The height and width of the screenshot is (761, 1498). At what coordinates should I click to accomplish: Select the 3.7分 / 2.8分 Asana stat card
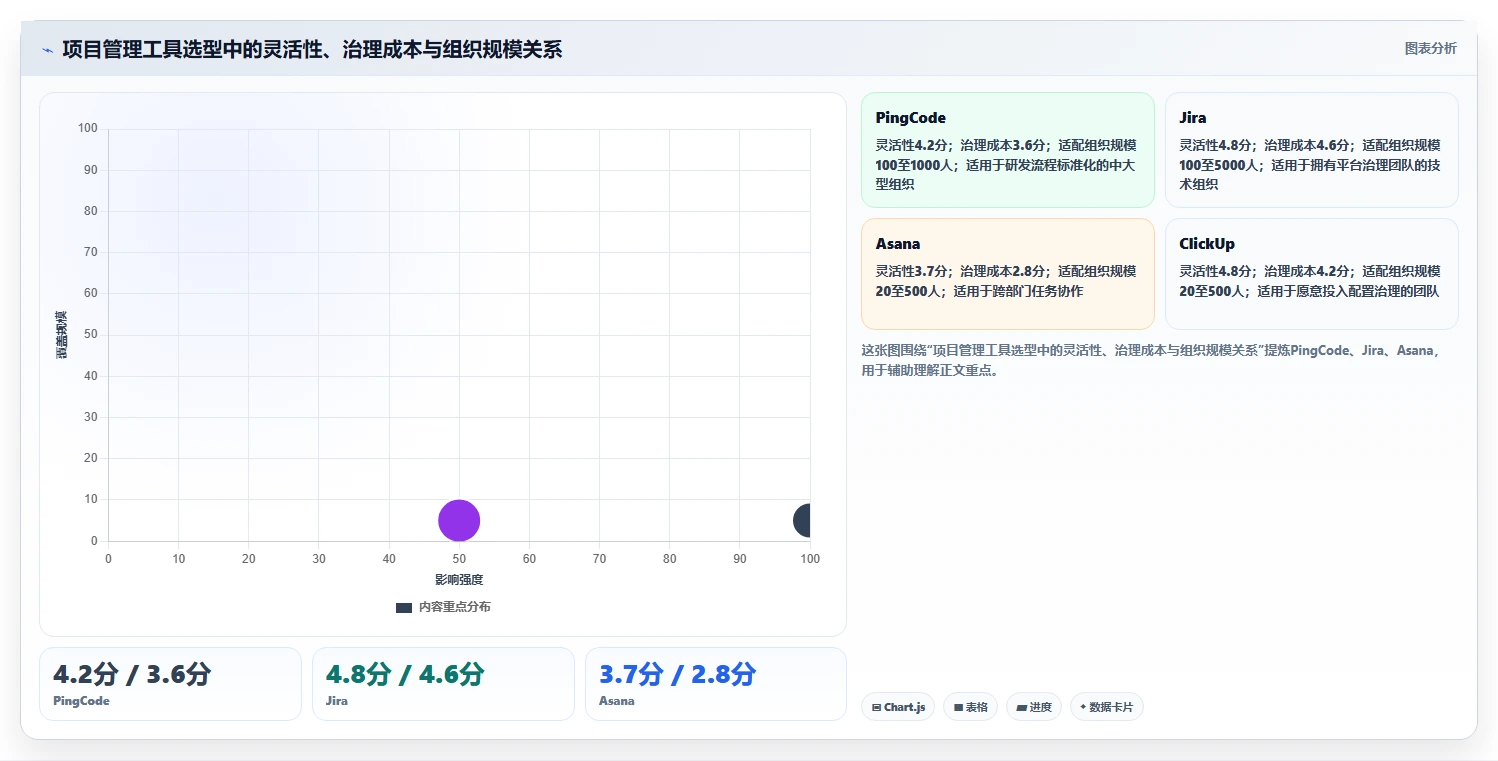[716, 684]
